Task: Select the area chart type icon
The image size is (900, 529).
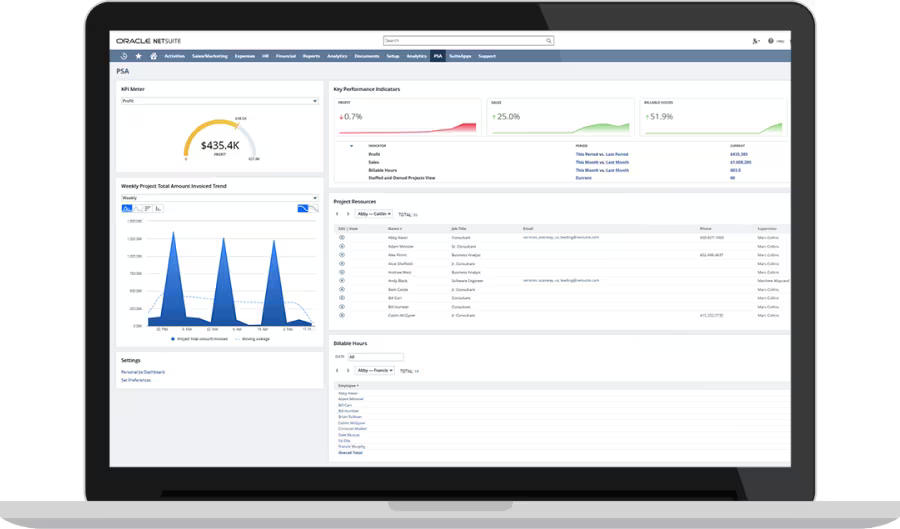Action: coord(127,208)
